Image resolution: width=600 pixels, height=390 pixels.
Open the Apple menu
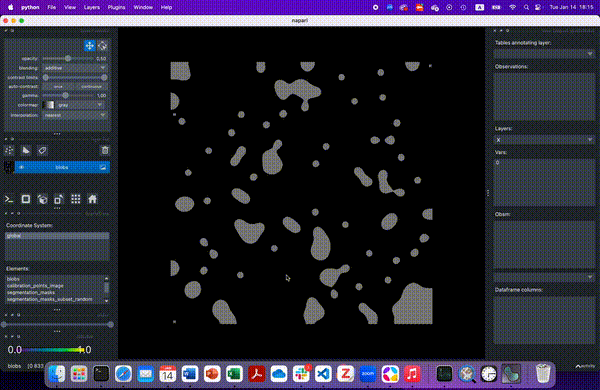(x=11, y=7)
